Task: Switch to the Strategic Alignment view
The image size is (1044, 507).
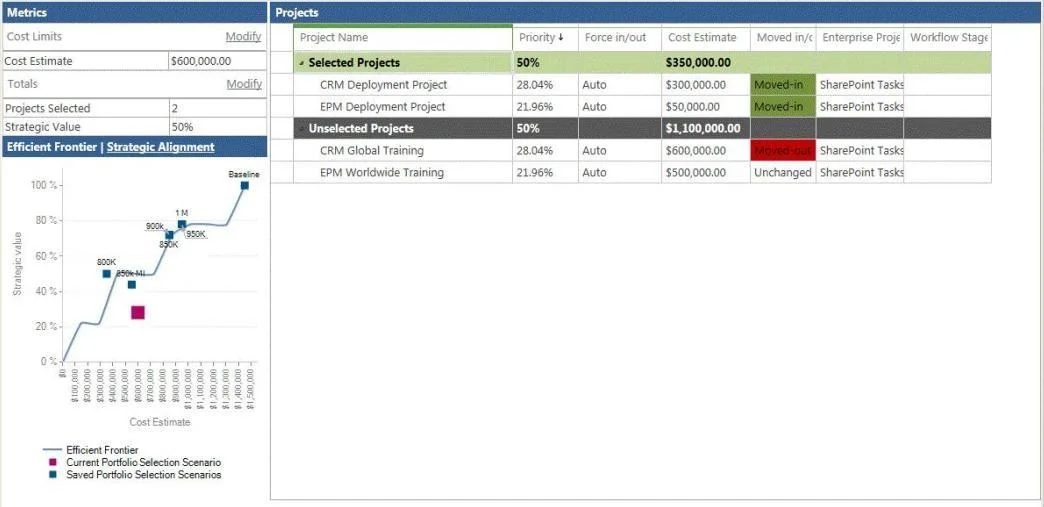Action: [x=160, y=147]
